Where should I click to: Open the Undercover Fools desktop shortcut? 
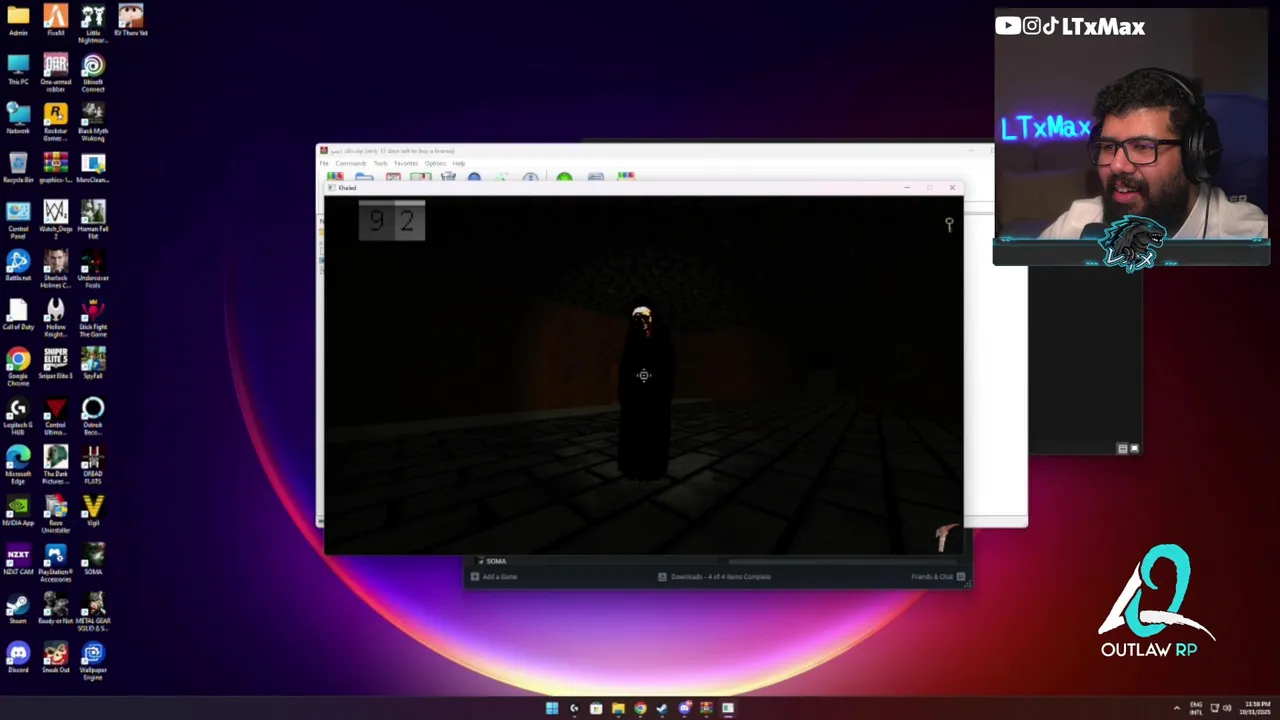pyautogui.click(x=93, y=268)
